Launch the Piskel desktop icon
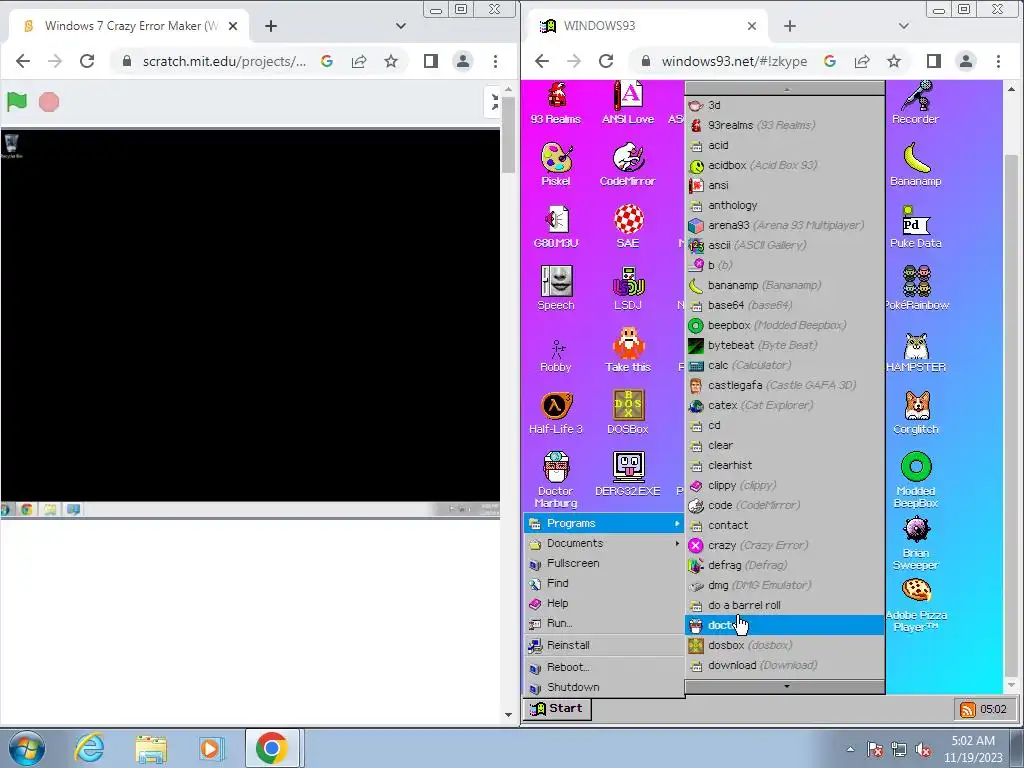 pos(556,165)
